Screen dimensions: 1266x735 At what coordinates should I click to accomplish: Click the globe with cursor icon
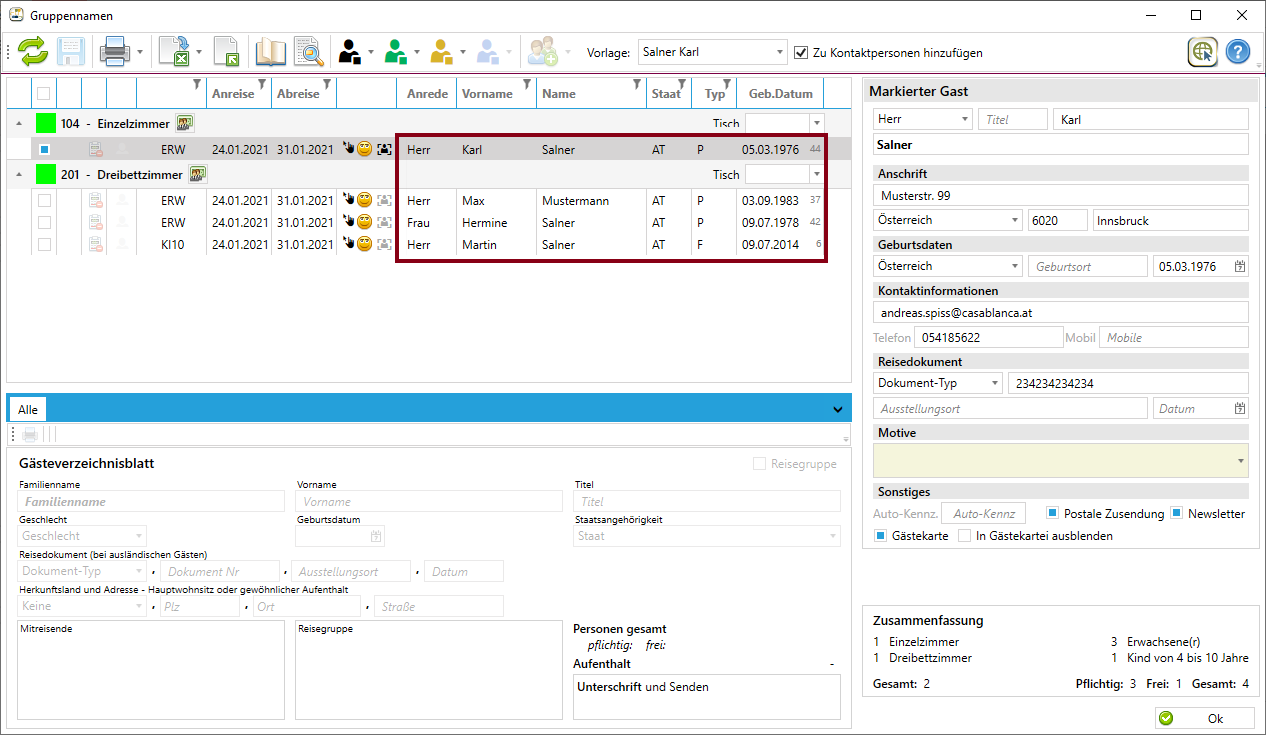[x=1203, y=52]
